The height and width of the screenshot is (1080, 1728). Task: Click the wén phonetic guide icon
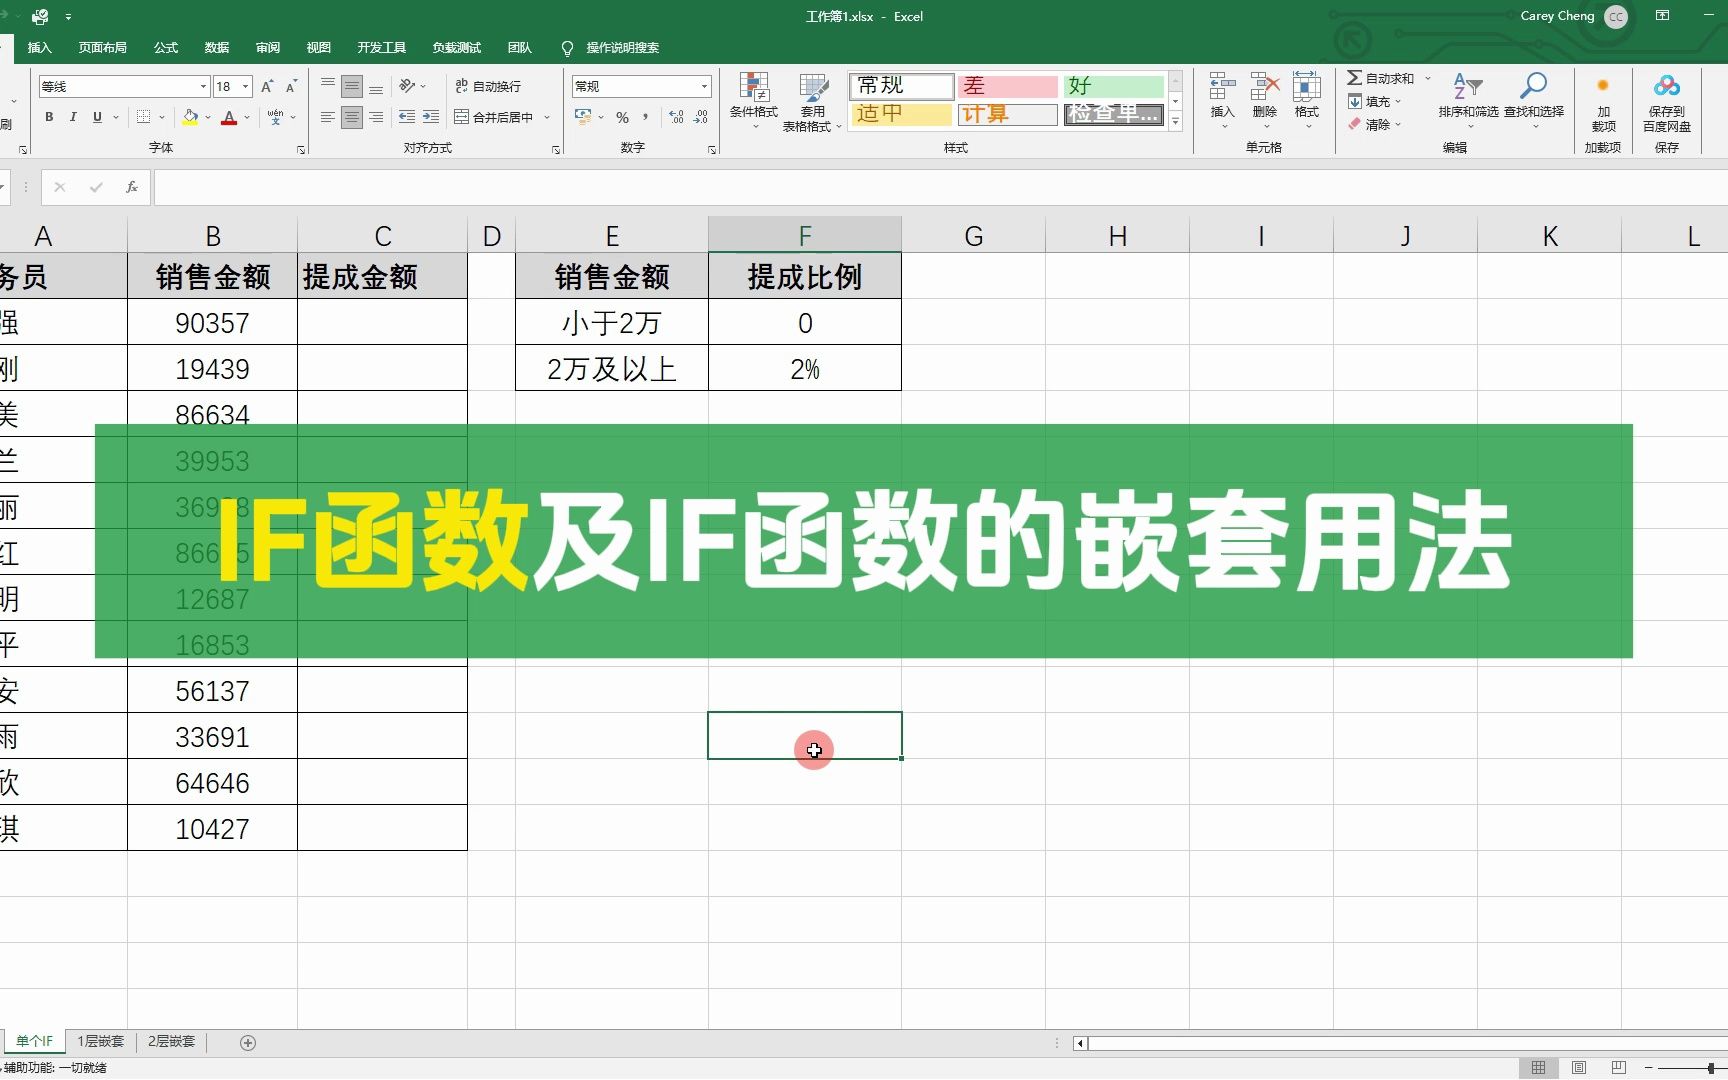[276, 117]
